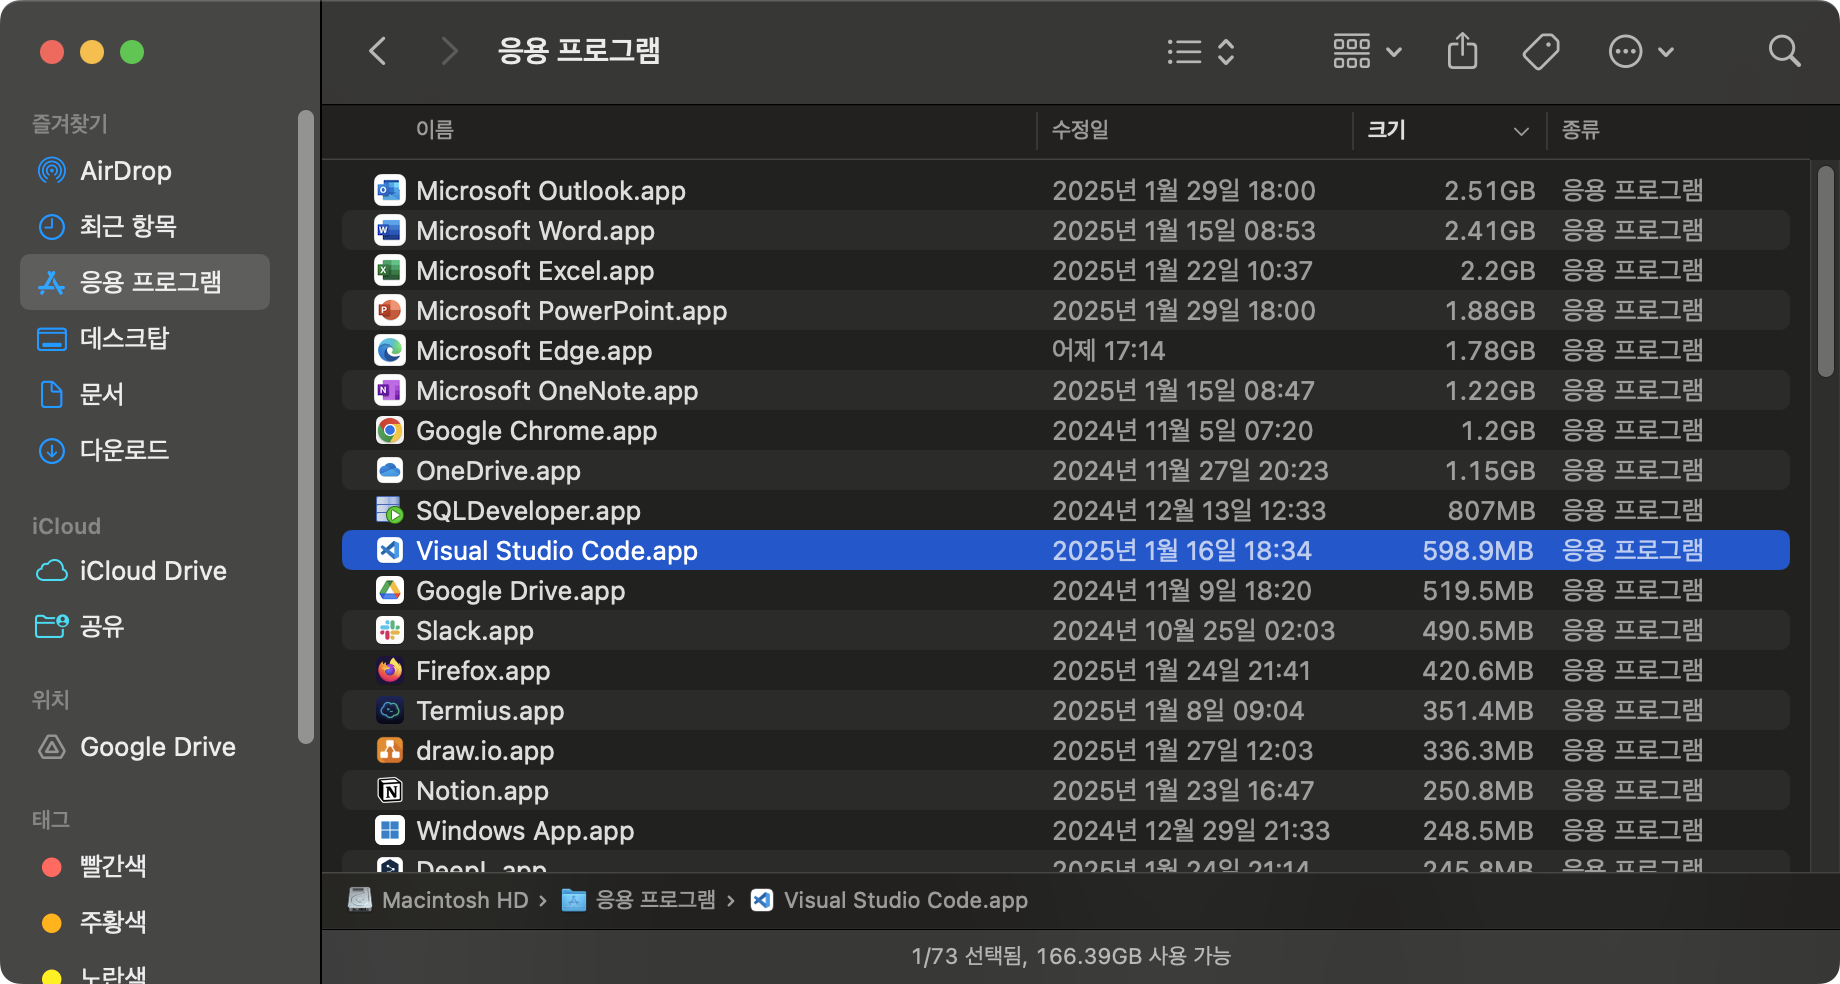The height and width of the screenshot is (984, 1840).
Task: Click the Visual Studio Code icon in list
Action: [x=390, y=550]
